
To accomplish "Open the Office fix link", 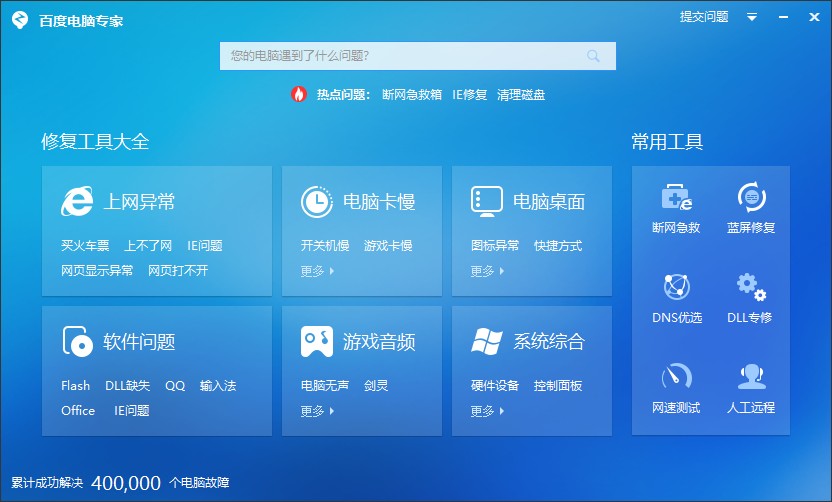I will pyautogui.click(x=78, y=411).
